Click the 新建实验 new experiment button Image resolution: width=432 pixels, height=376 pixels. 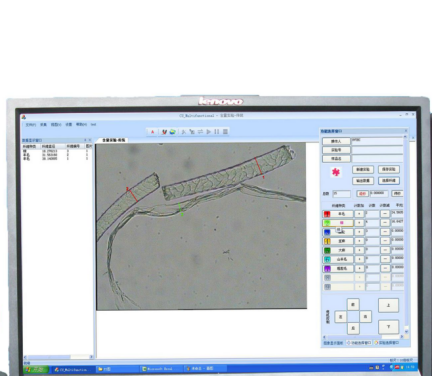[x=363, y=169]
